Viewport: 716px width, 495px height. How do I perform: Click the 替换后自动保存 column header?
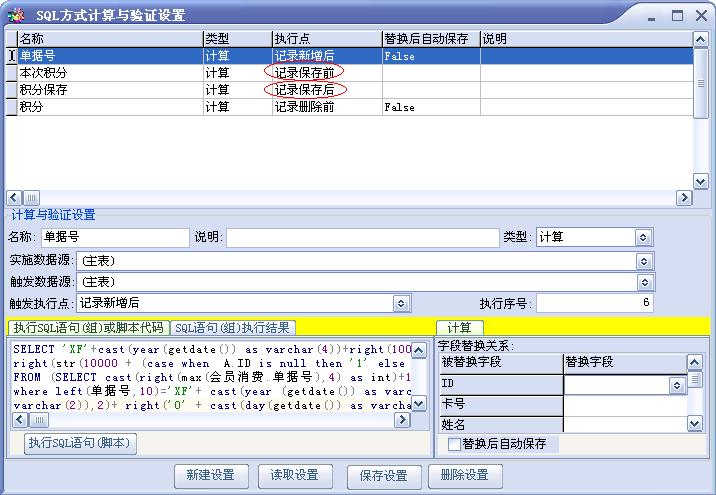coord(431,39)
